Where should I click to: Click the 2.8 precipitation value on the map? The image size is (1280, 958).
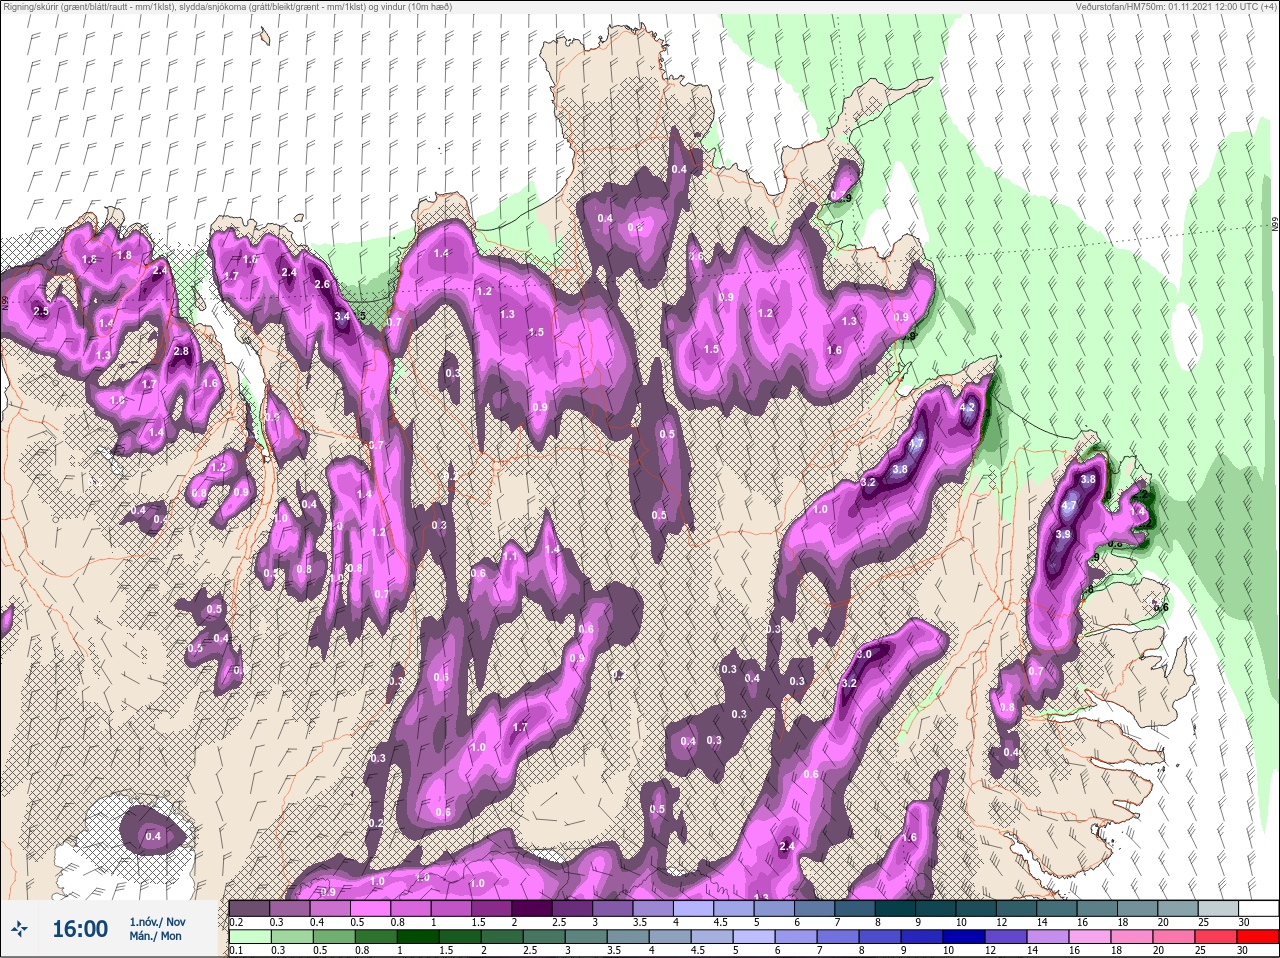[x=181, y=351]
